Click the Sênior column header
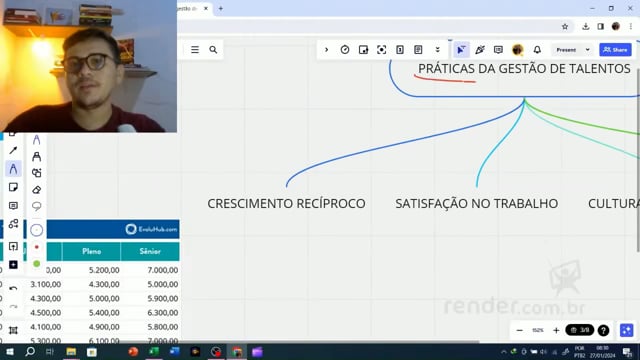Viewport: 640px width, 360px height. 150,251
